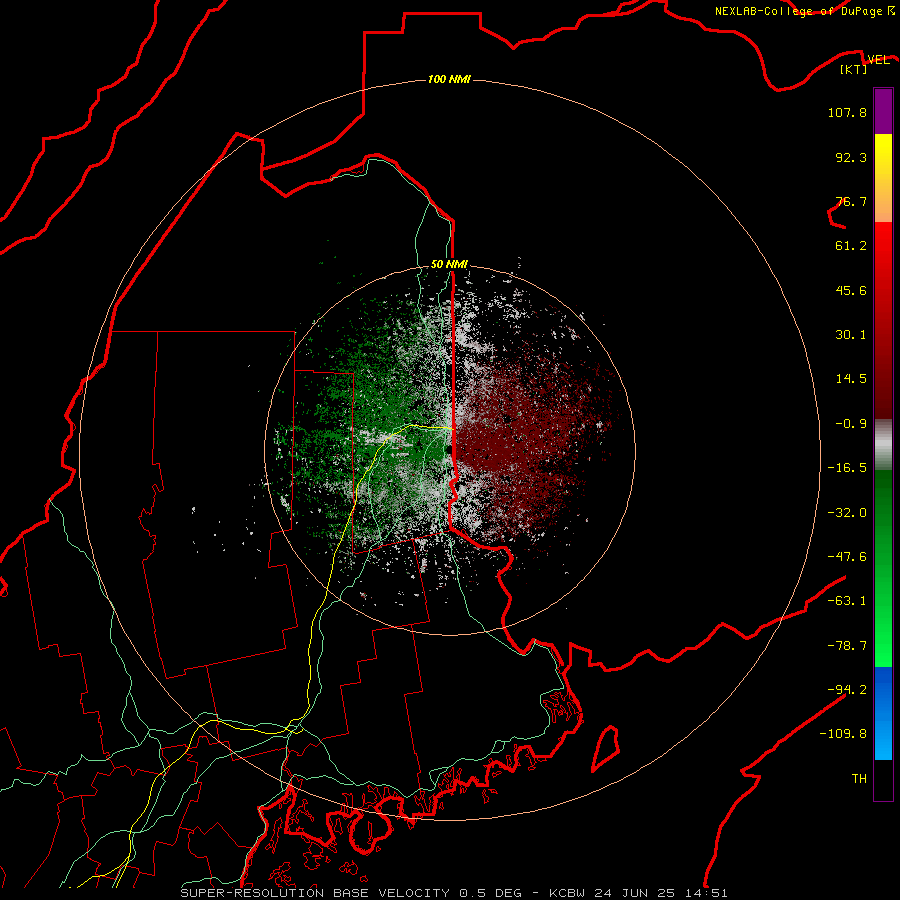Click the blue segment of color bar
The image size is (900, 900).
(x=883, y=713)
